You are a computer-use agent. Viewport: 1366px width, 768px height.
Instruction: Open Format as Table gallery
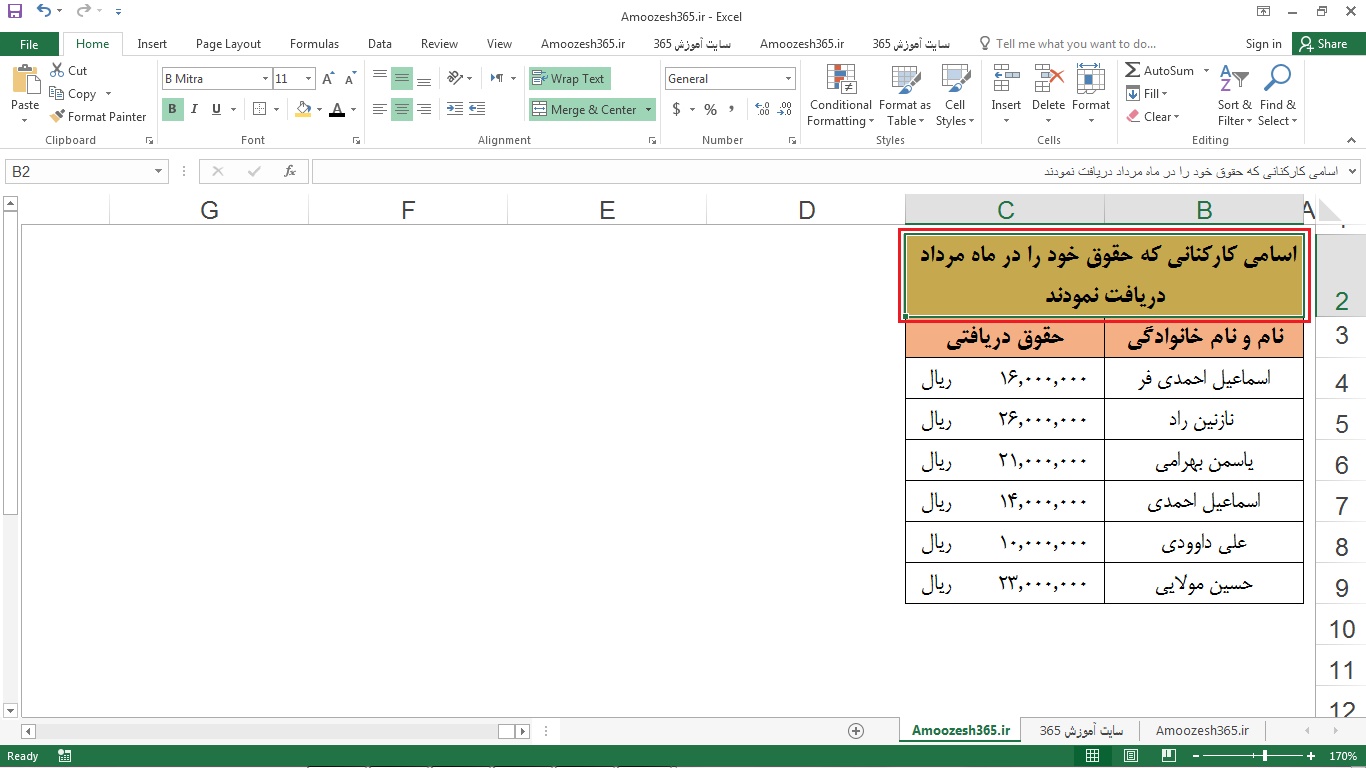click(905, 95)
